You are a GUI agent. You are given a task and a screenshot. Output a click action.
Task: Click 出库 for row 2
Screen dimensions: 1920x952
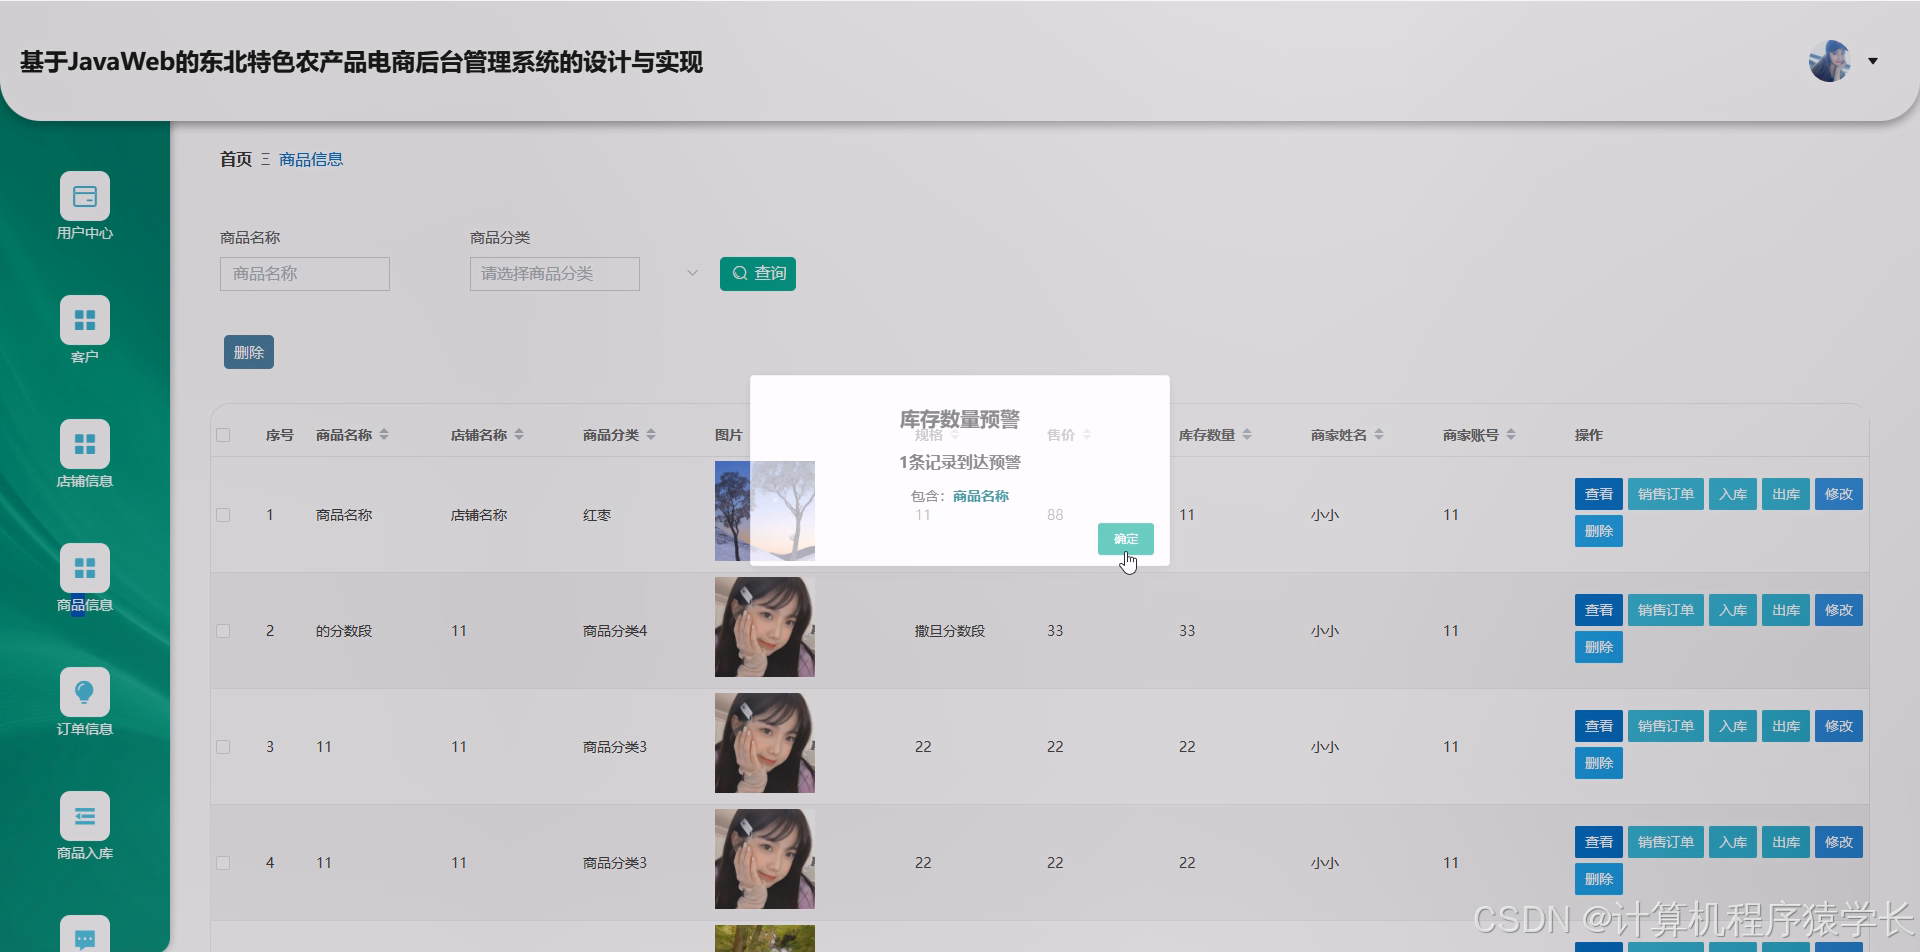click(1786, 610)
